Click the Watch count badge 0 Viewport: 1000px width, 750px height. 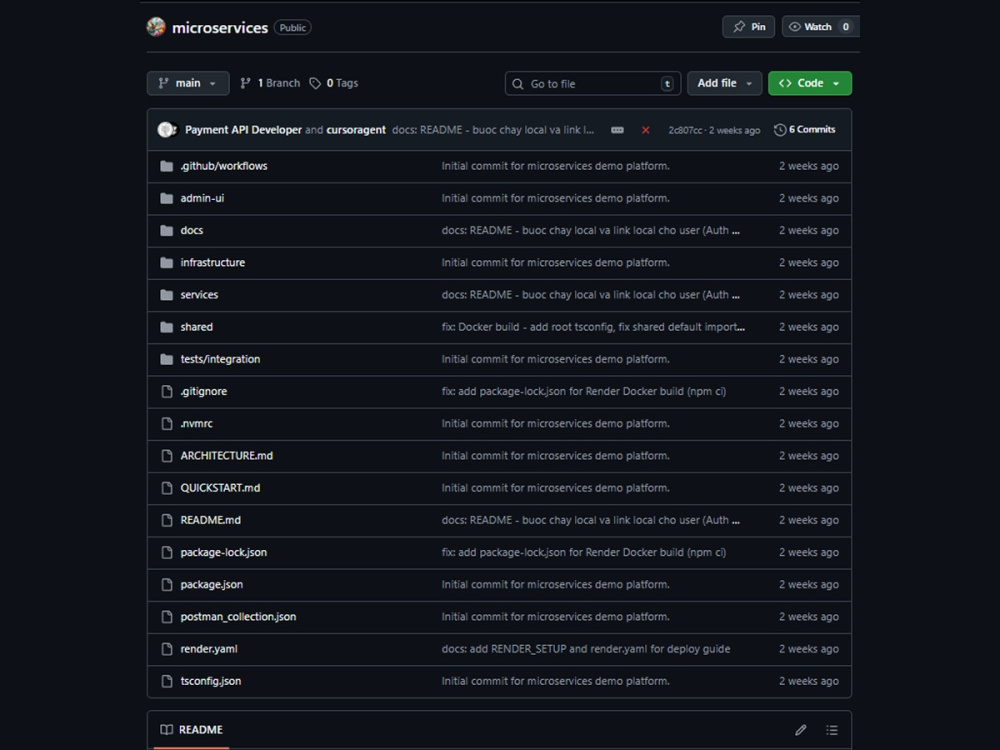[x=846, y=27]
